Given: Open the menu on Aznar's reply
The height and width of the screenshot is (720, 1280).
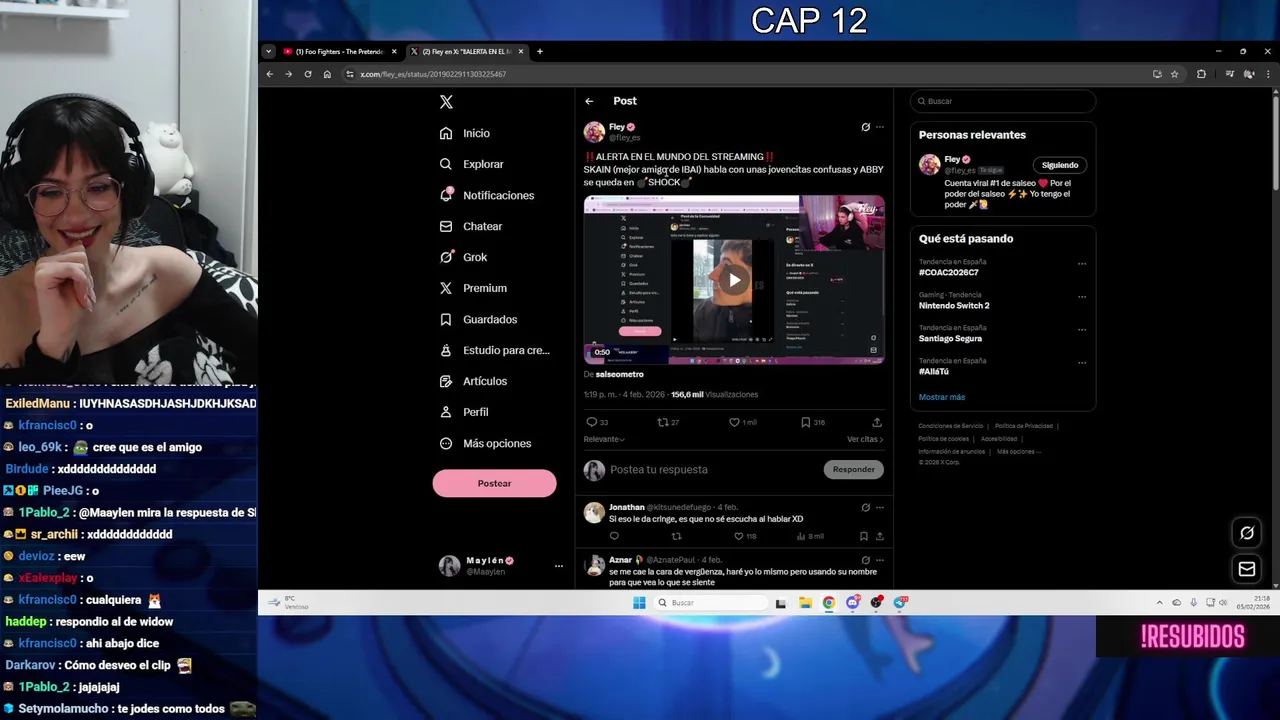Looking at the screenshot, I should click(880, 560).
